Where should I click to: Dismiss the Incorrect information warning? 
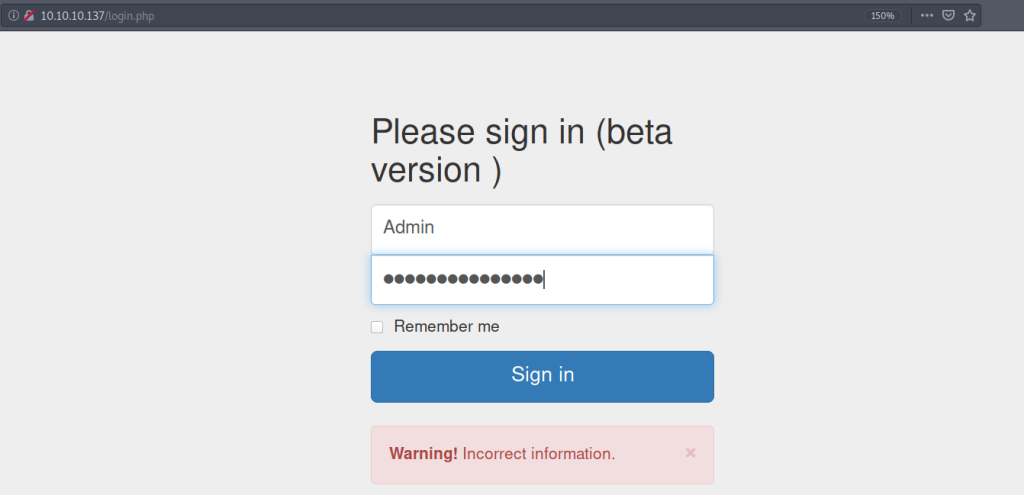pyautogui.click(x=690, y=453)
